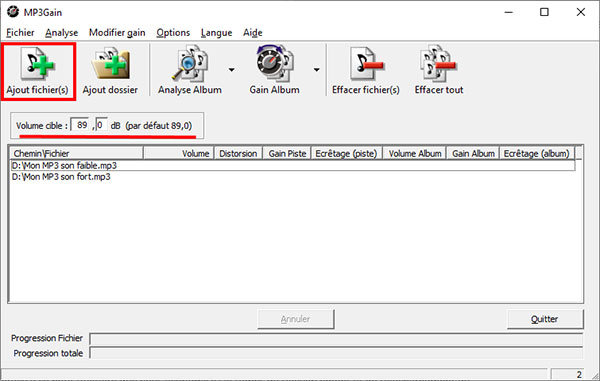Screen dimensions: 600x381
Task: Click the Annuler button
Action: pyautogui.click(x=296, y=319)
